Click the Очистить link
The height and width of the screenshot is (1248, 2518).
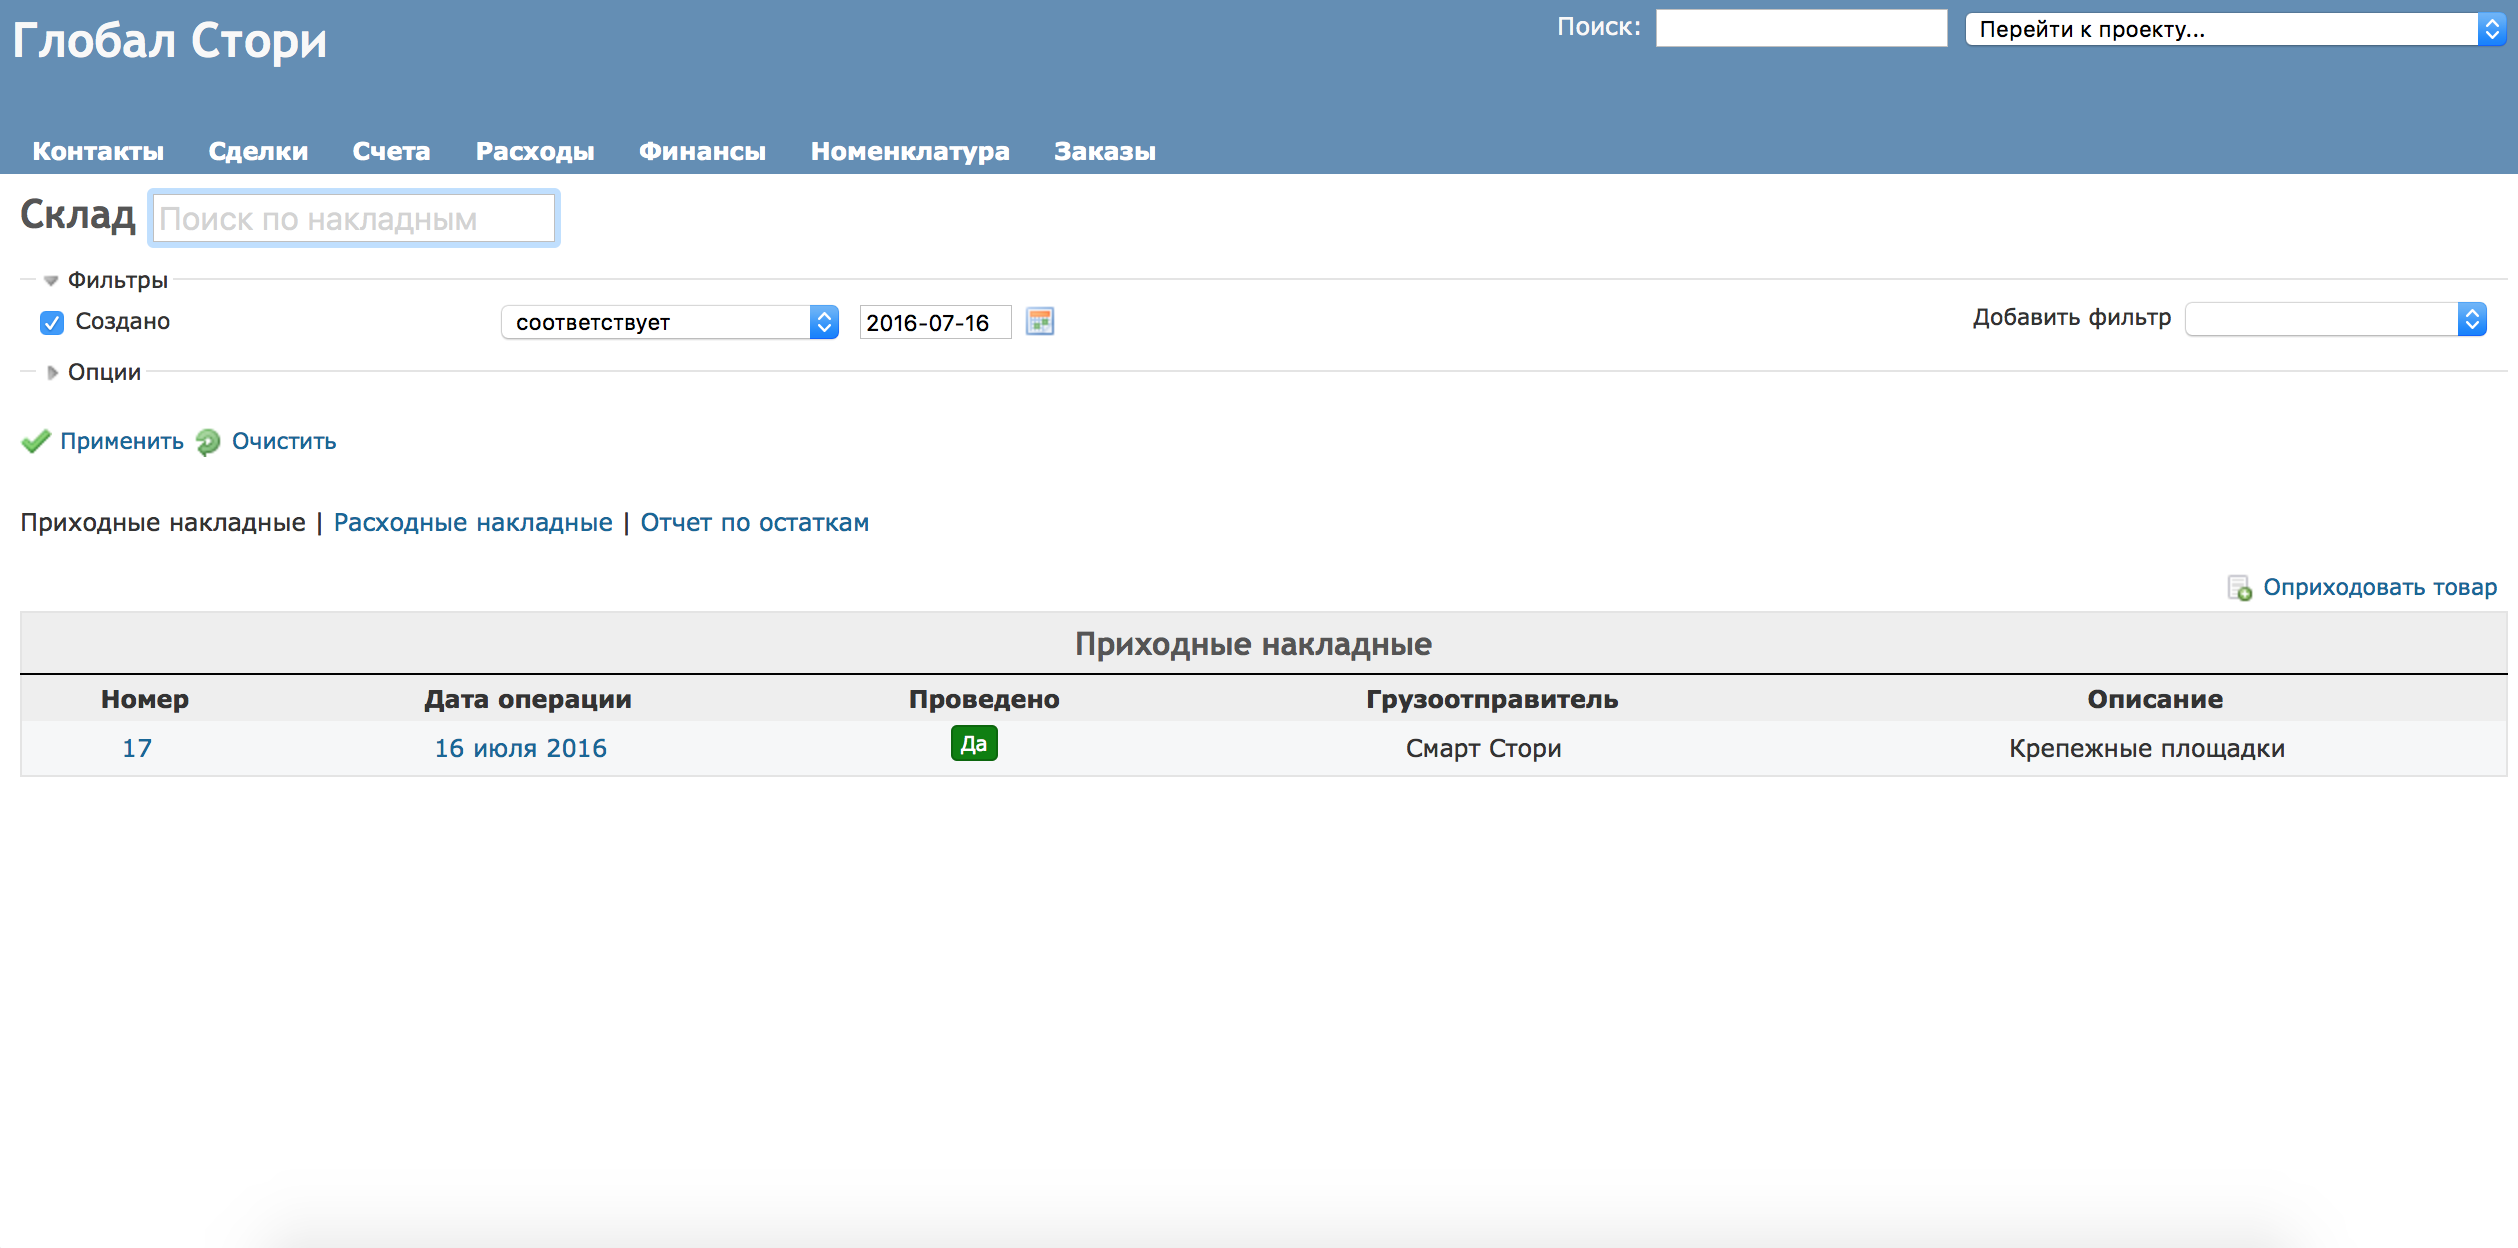click(x=284, y=441)
